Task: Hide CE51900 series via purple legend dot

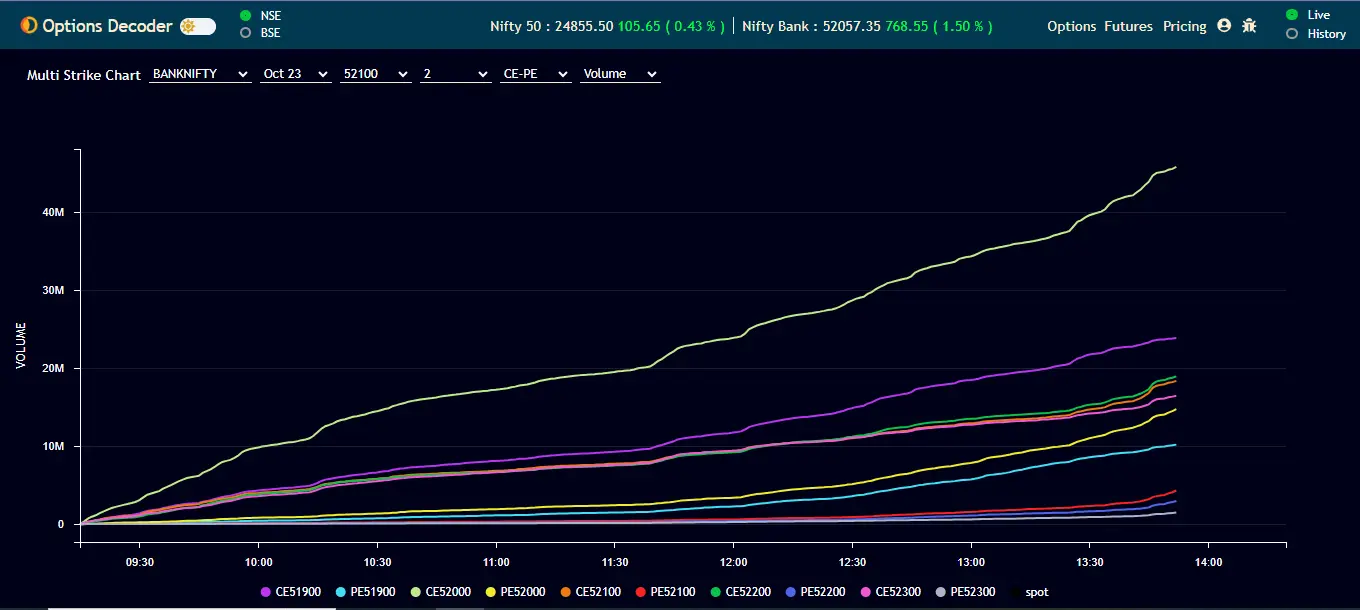Action: 266,592
